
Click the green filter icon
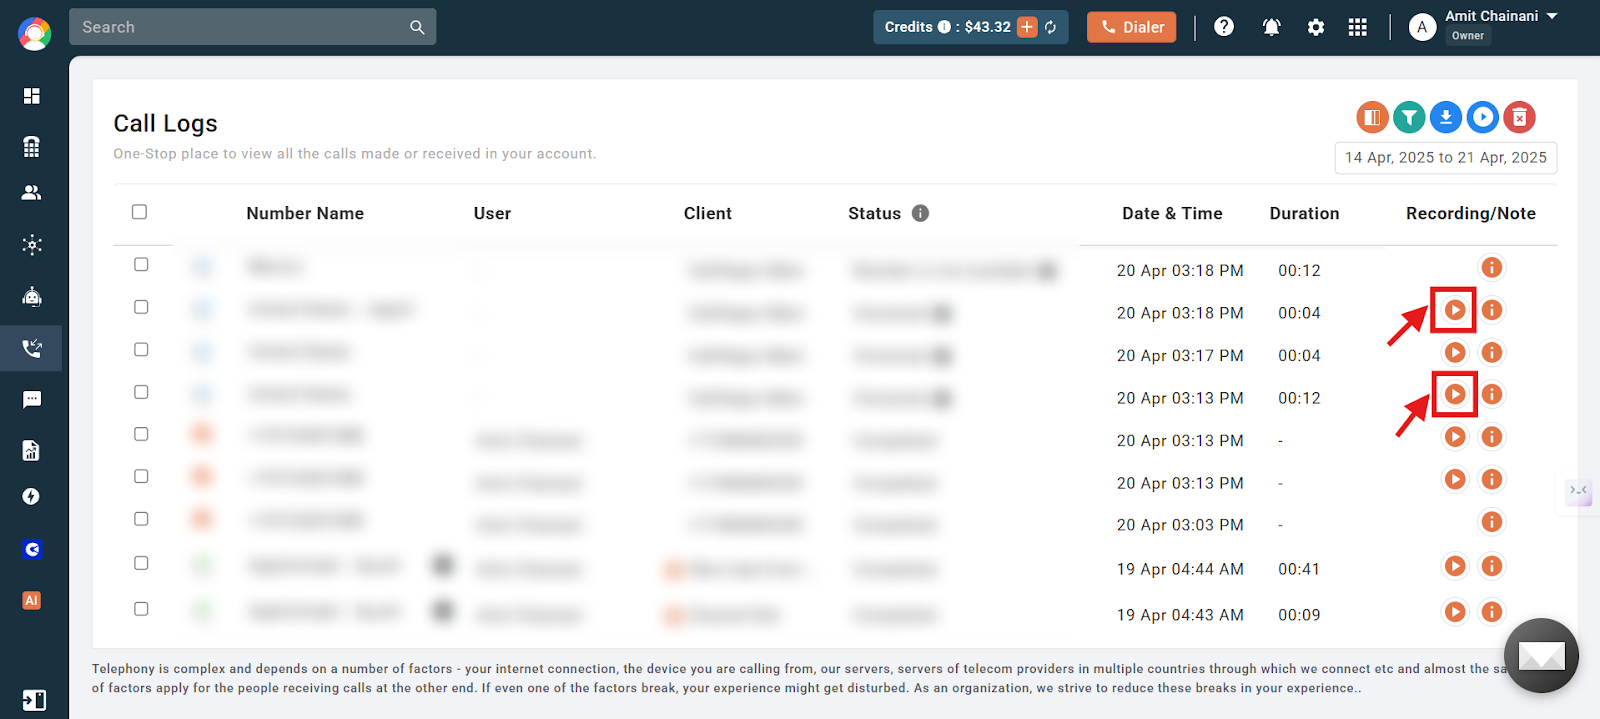coord(1409,117)
